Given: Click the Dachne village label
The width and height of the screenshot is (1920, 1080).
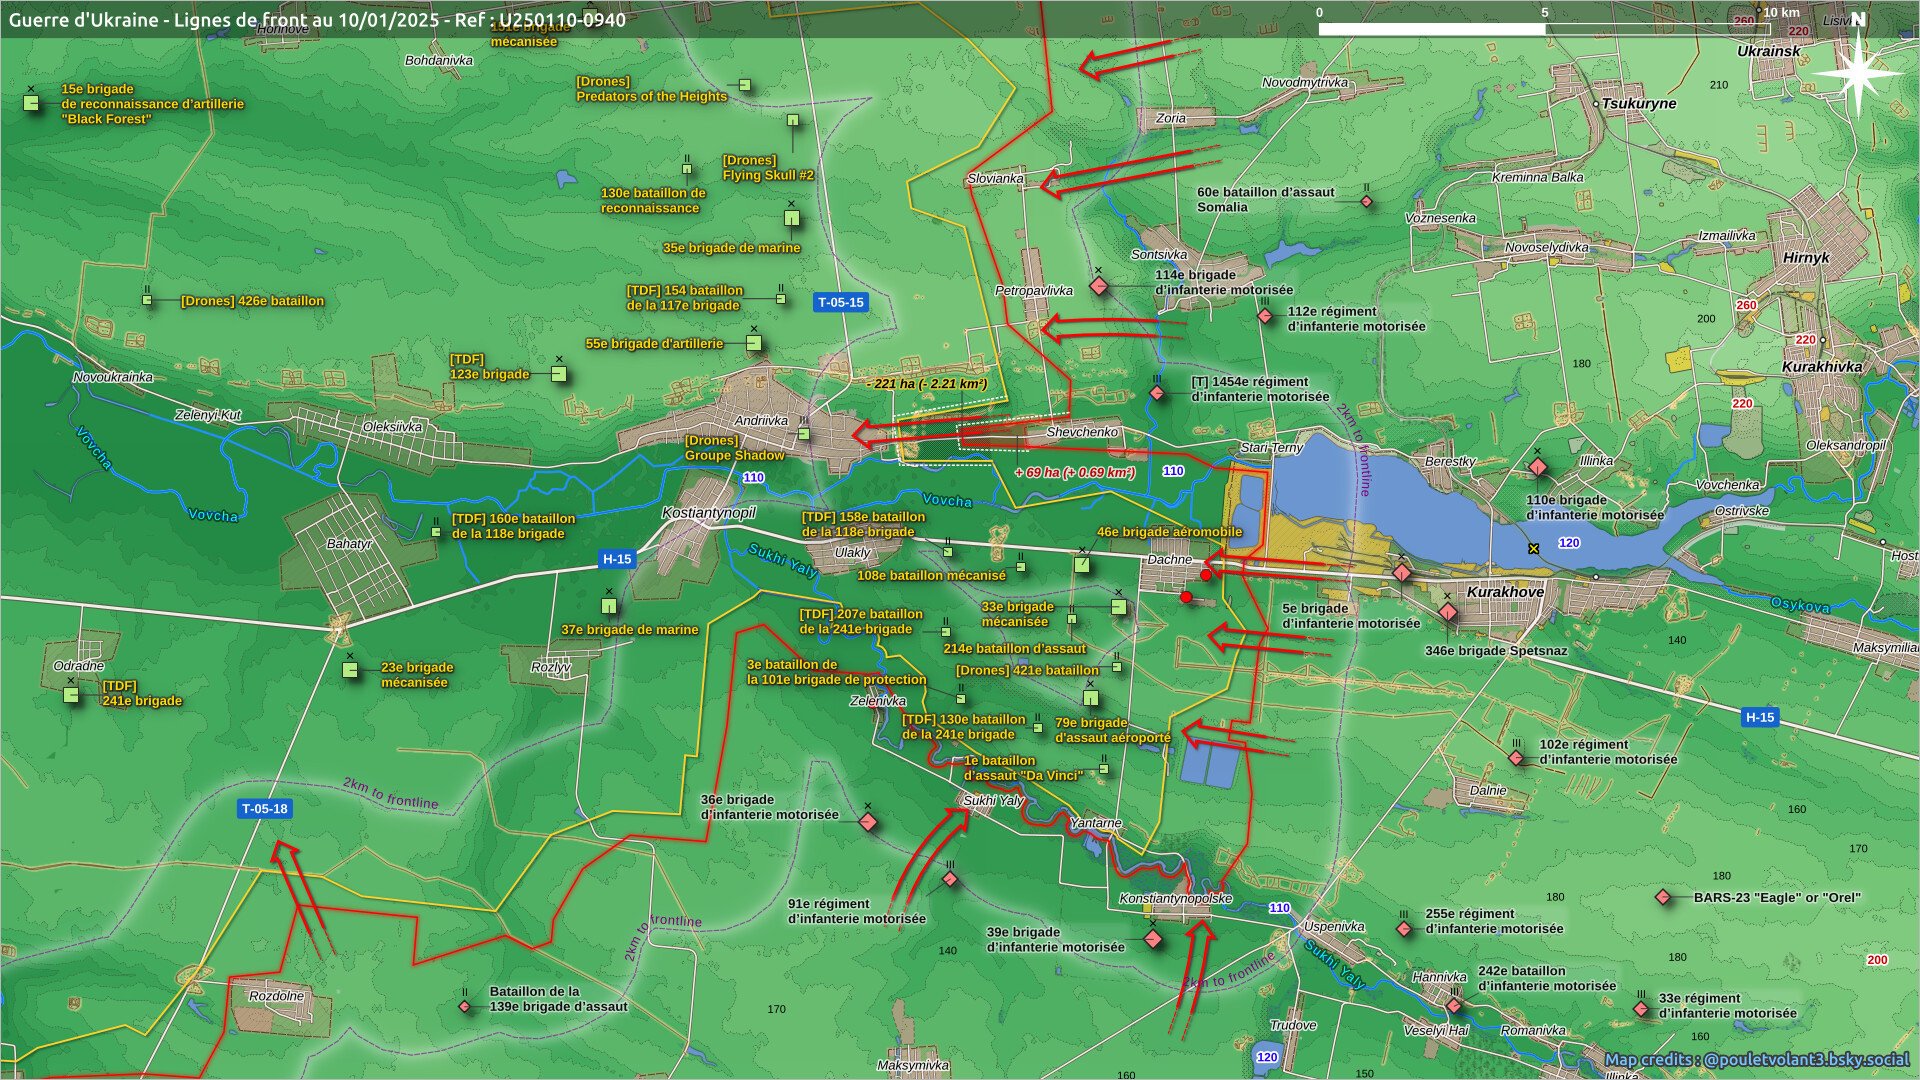Looking at the screenshot, I should coord(1169,559).
